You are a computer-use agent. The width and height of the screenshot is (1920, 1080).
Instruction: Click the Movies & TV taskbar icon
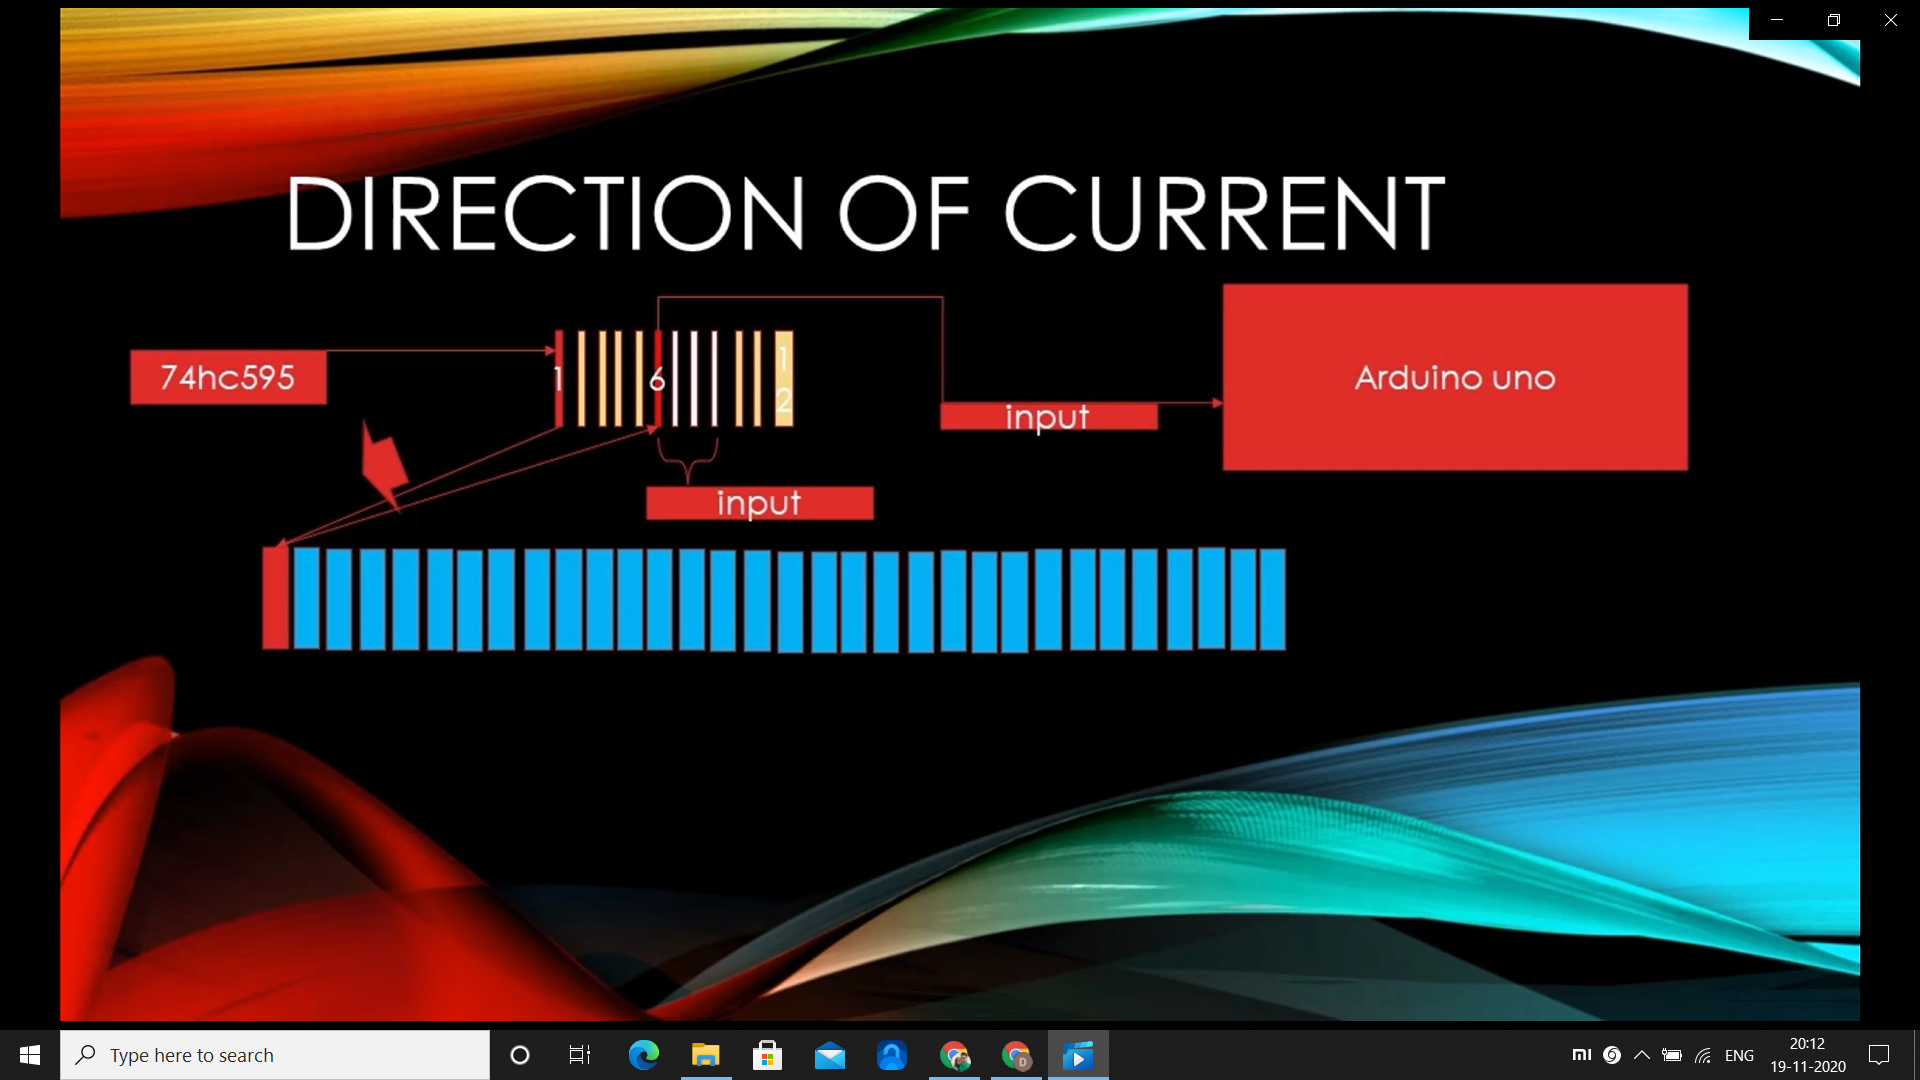(x=1078, y=1055)
